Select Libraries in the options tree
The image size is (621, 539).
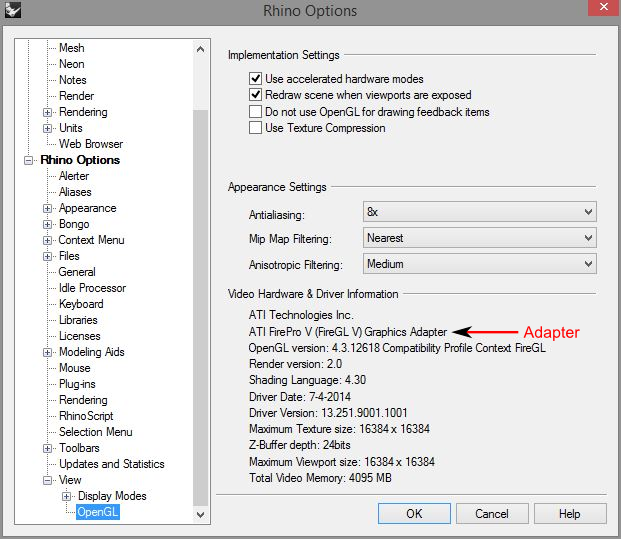[78, 320]
